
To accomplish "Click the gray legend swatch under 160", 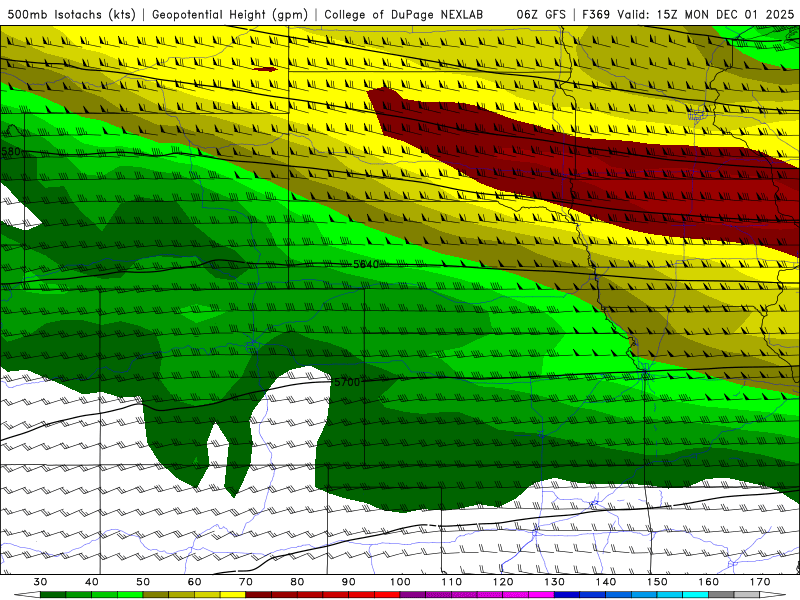I will (721, 595).
